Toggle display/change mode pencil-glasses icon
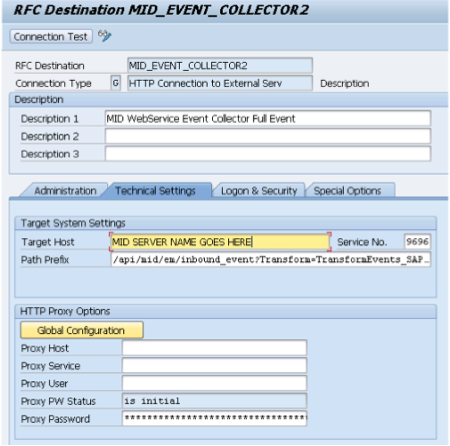This screenshot has height=446, width=450. pos(104,36)
